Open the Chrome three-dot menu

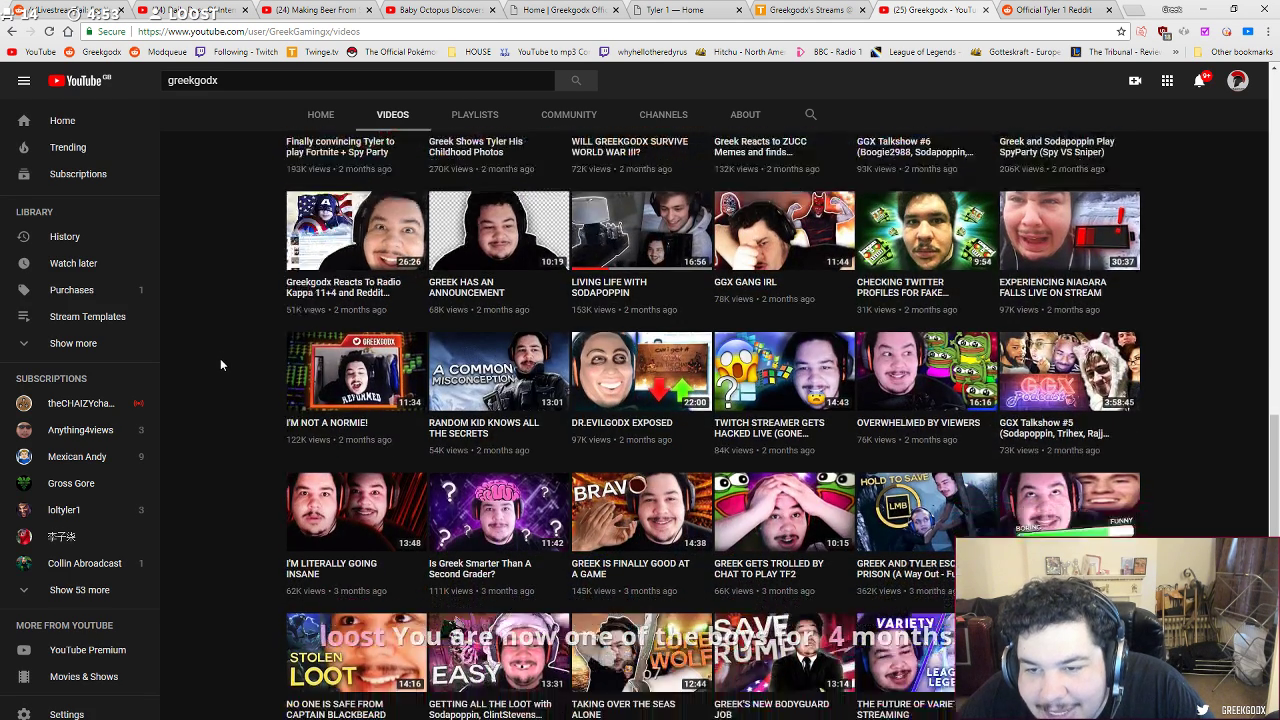click(1268, 31)
